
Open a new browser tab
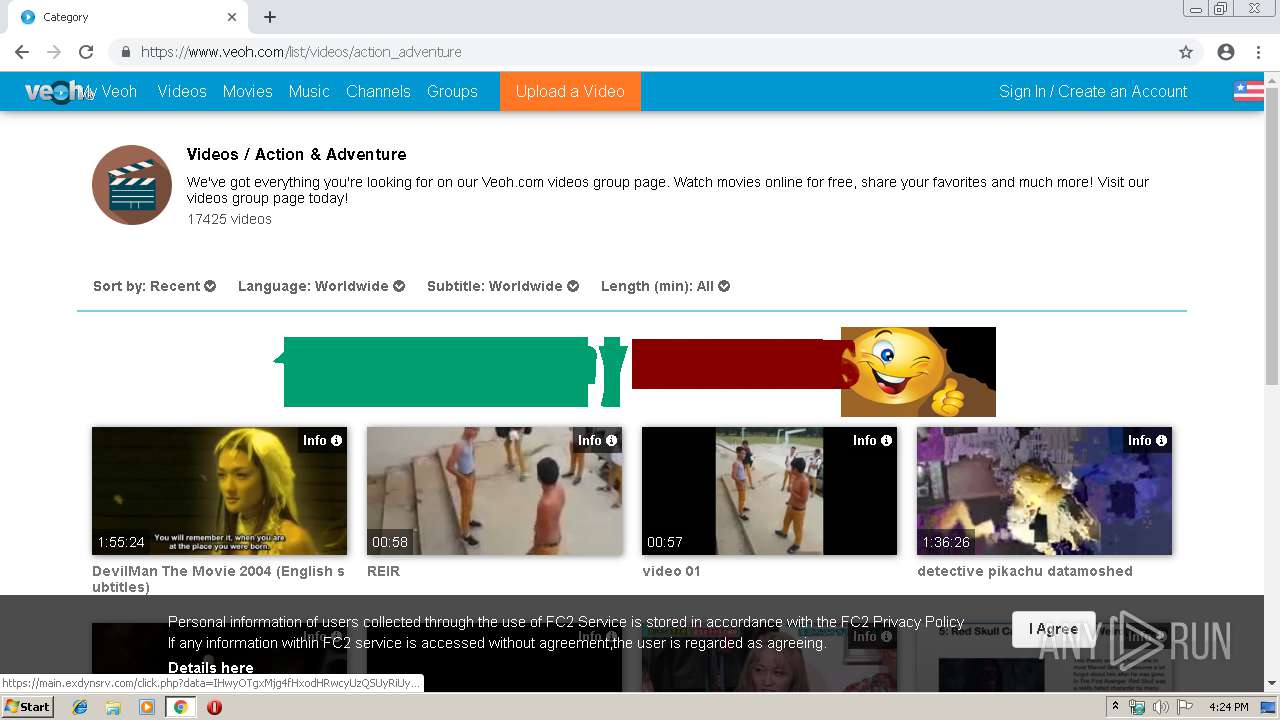[270, 17]
